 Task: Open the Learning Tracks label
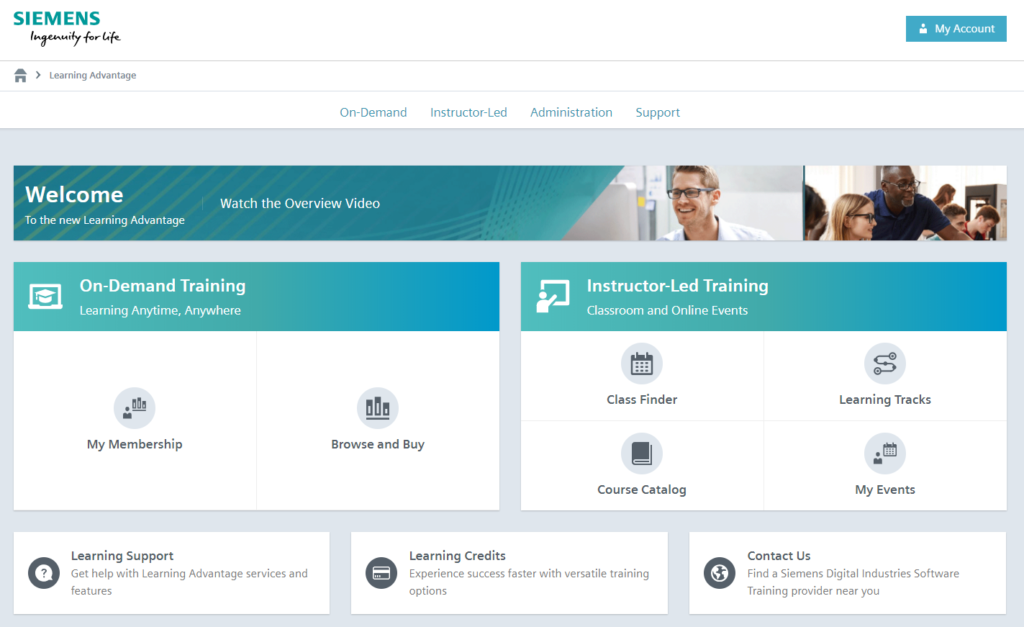tap(885, 399)
